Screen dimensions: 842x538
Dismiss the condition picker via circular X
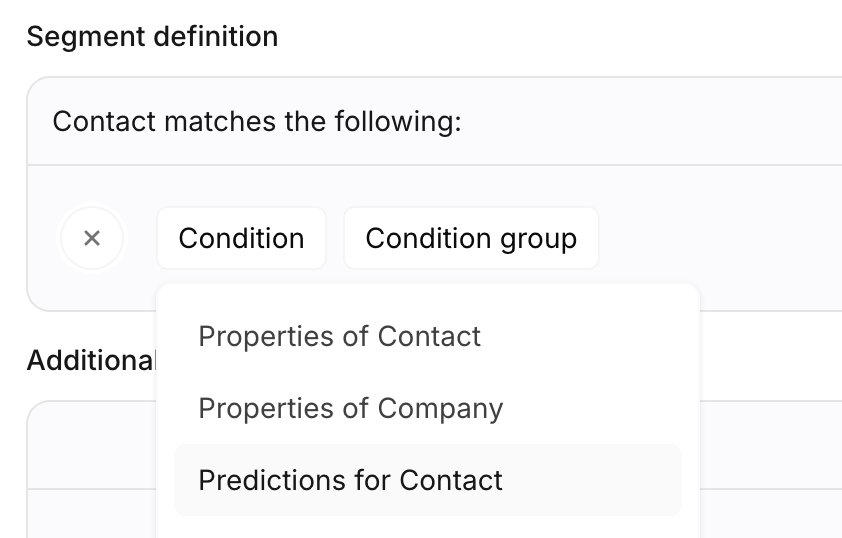[x=92, y=238]
